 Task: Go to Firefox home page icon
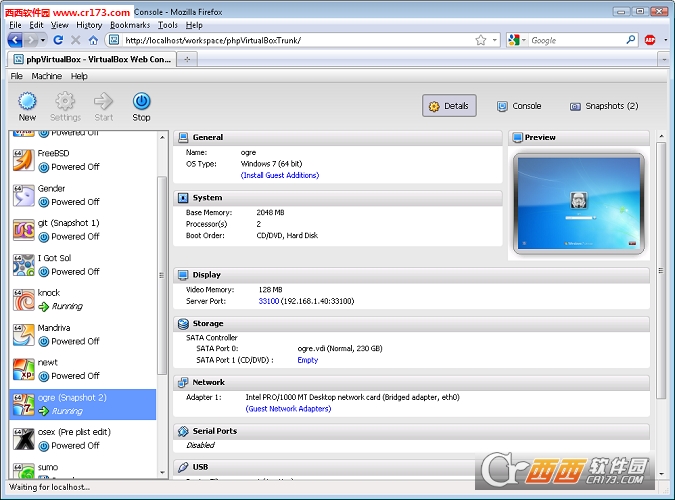[x=93, y=40]
